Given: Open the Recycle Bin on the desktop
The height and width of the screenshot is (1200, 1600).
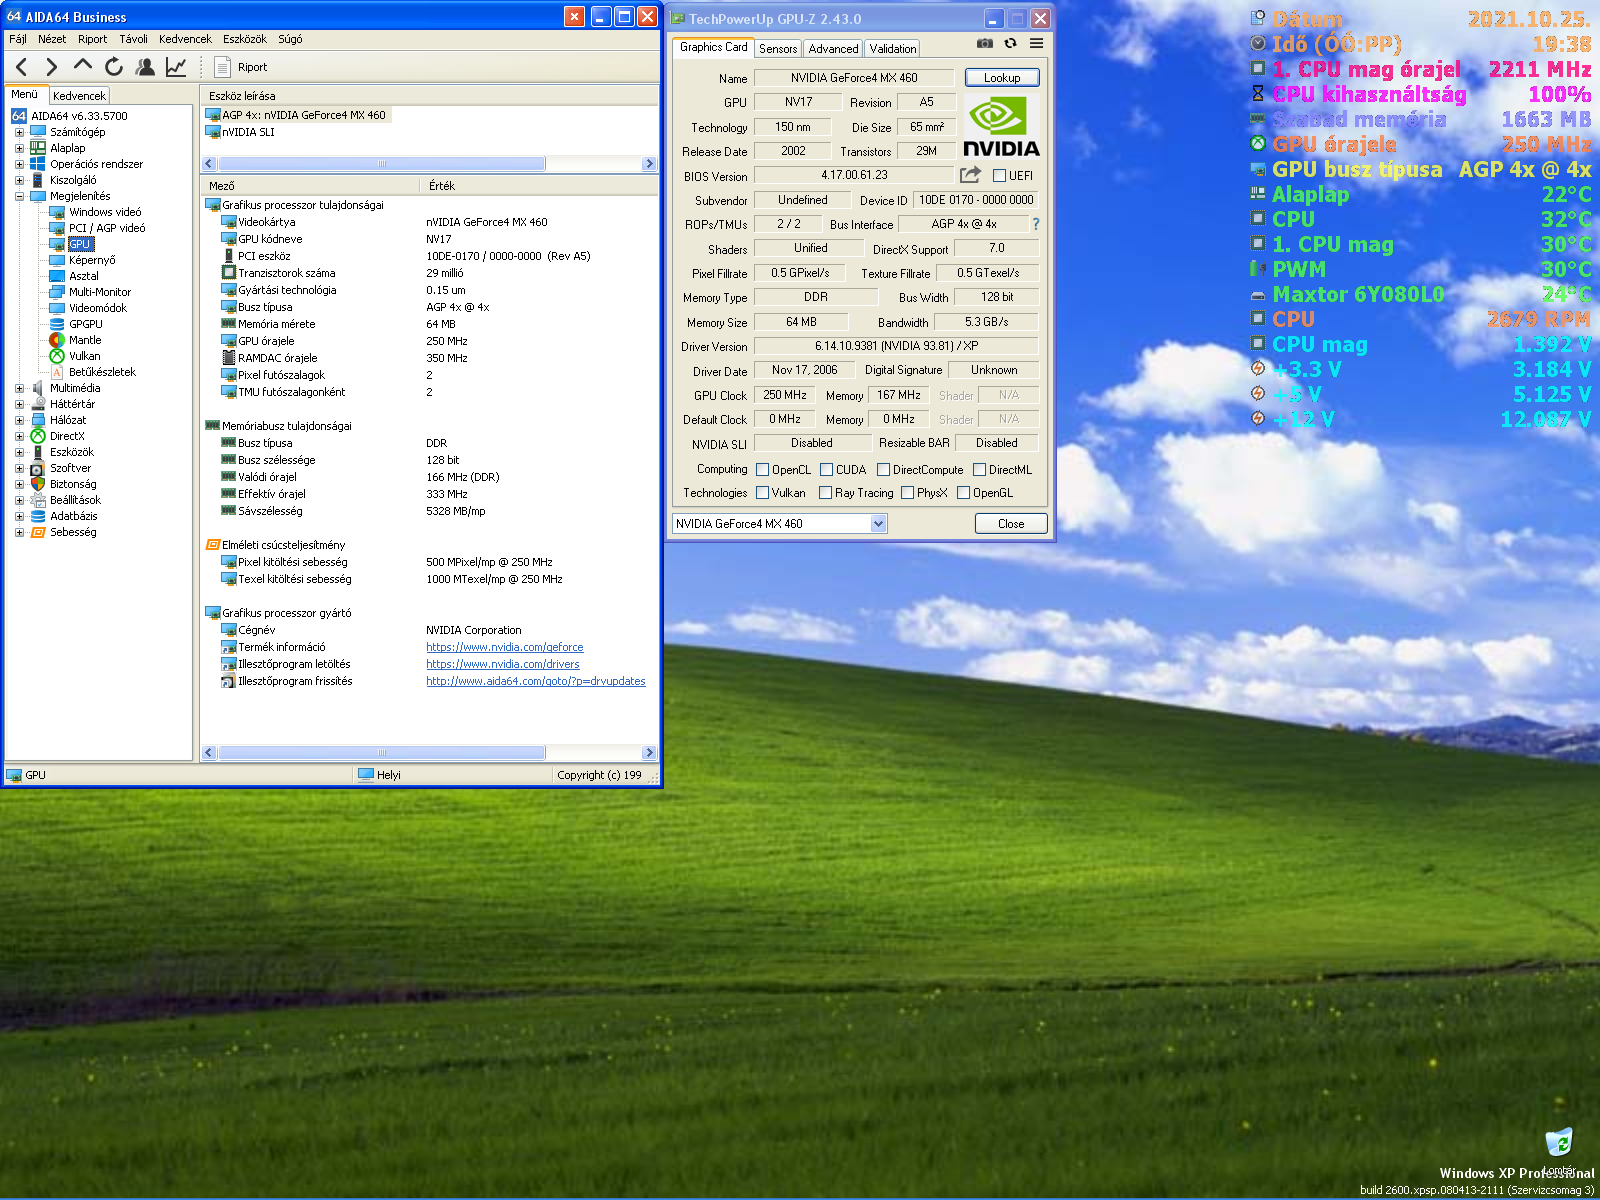Looking at the screenshot, I should pyautogui.click(x=1558, y=1142).
